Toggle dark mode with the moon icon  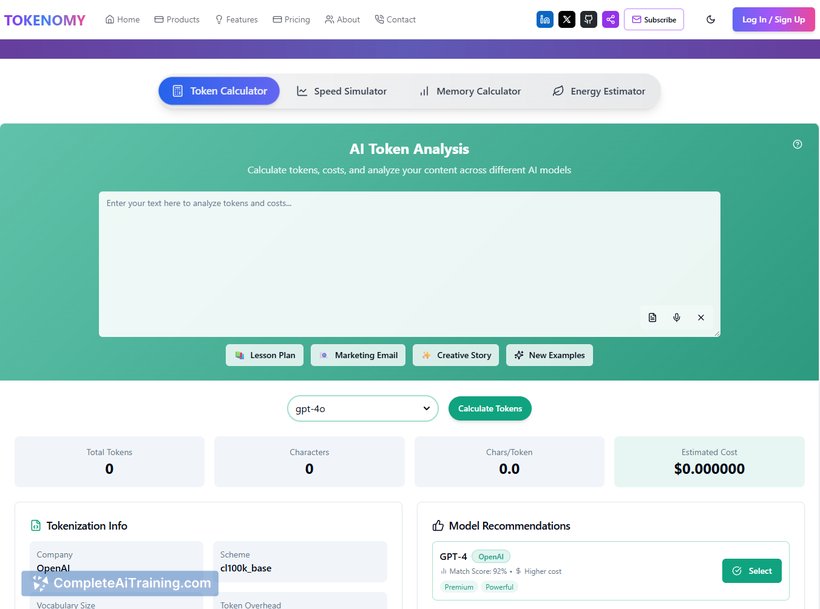pyautogui.click(x=709, y=18)
